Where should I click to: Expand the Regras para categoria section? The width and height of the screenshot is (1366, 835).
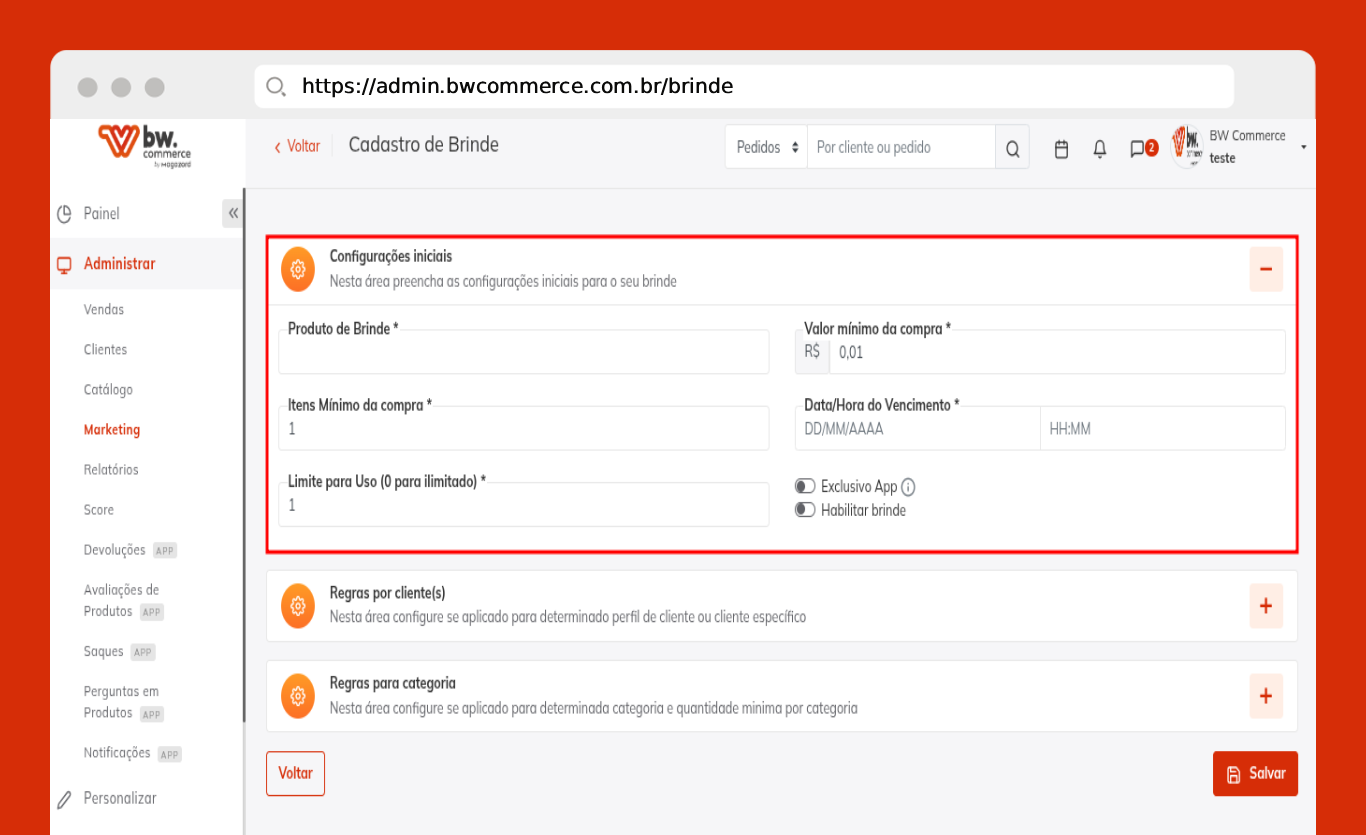click(x=1265, y=696)
